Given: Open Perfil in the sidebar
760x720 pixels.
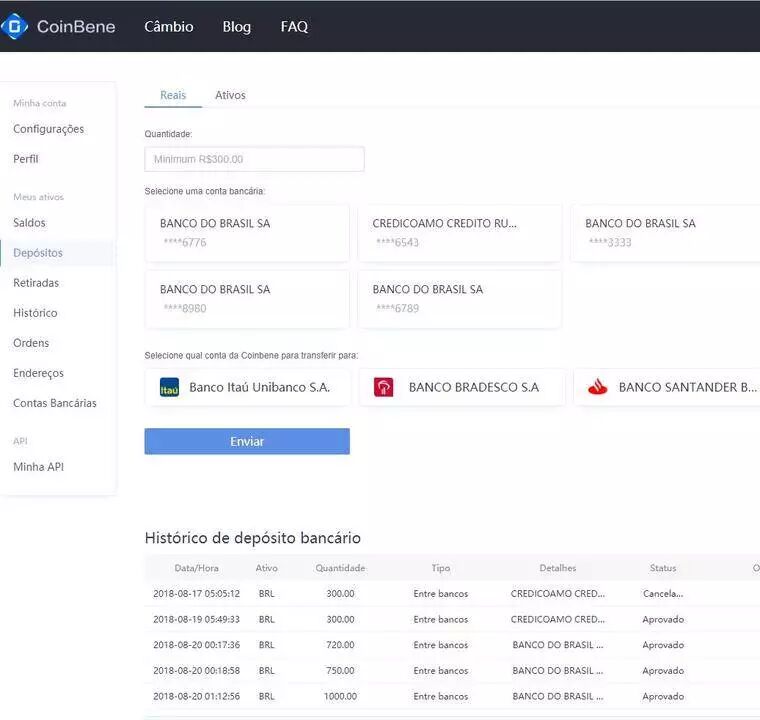Looking at the screenshot, I should 26,159.
